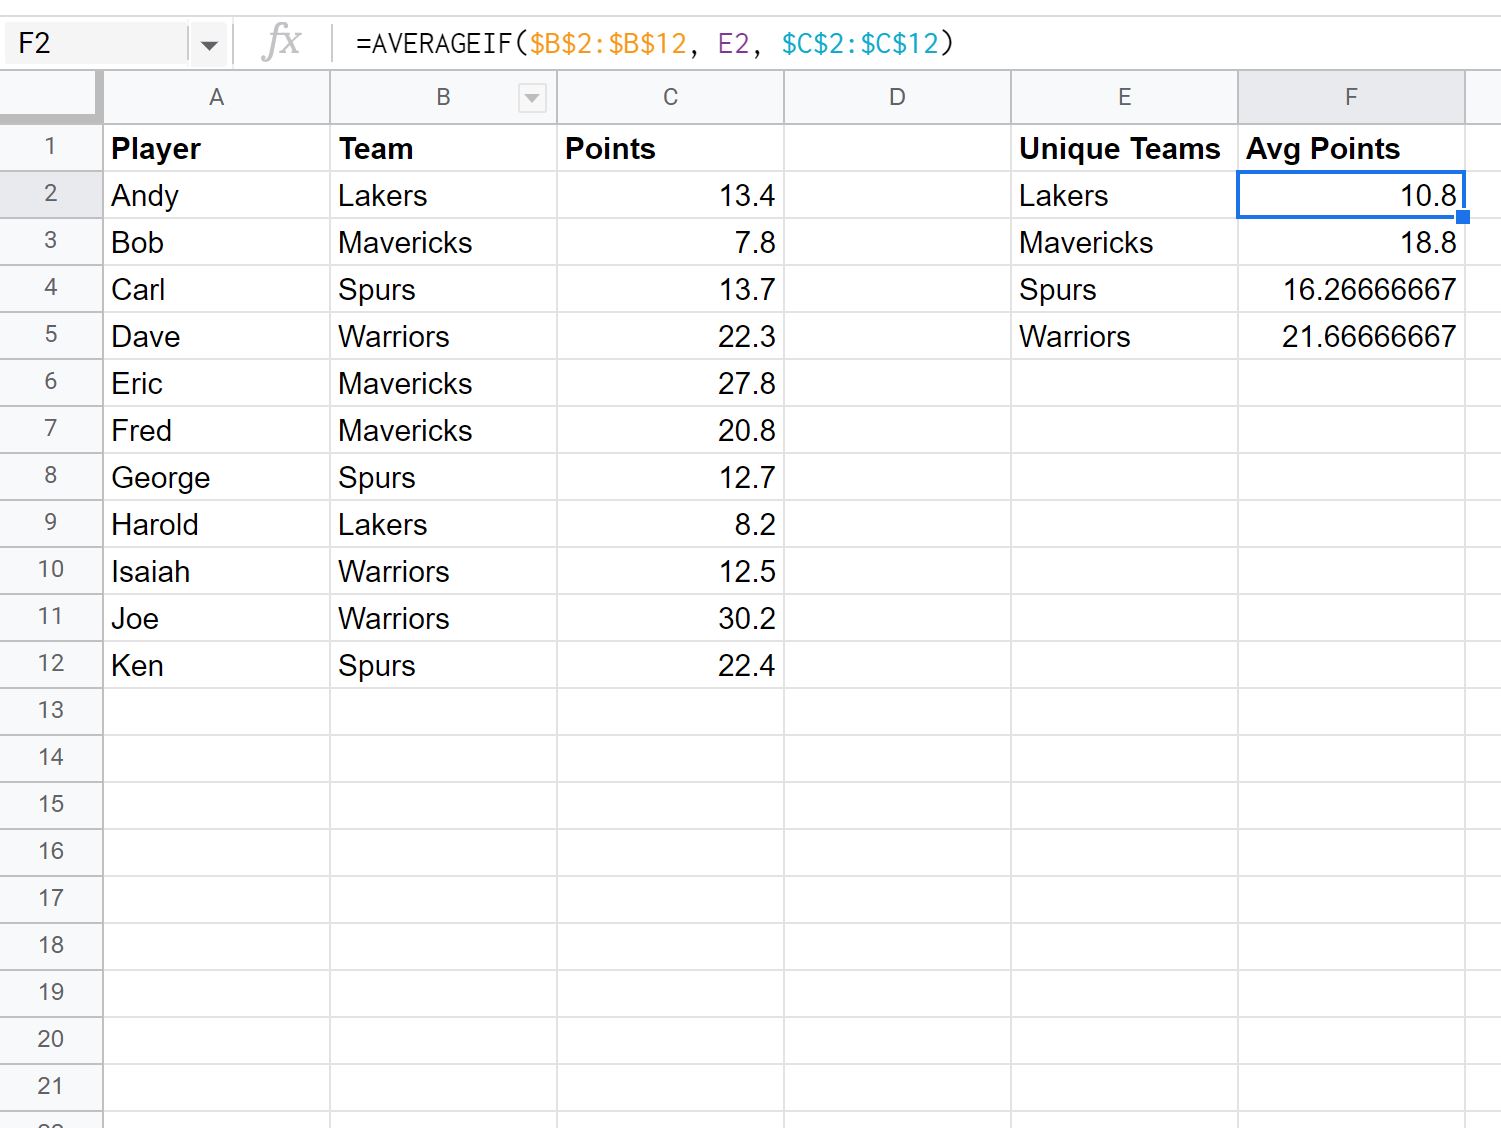Select Mavericks in Unique Teams column
Viewport: 1501px width, 1128px height.
click(x=1125, y=242)
